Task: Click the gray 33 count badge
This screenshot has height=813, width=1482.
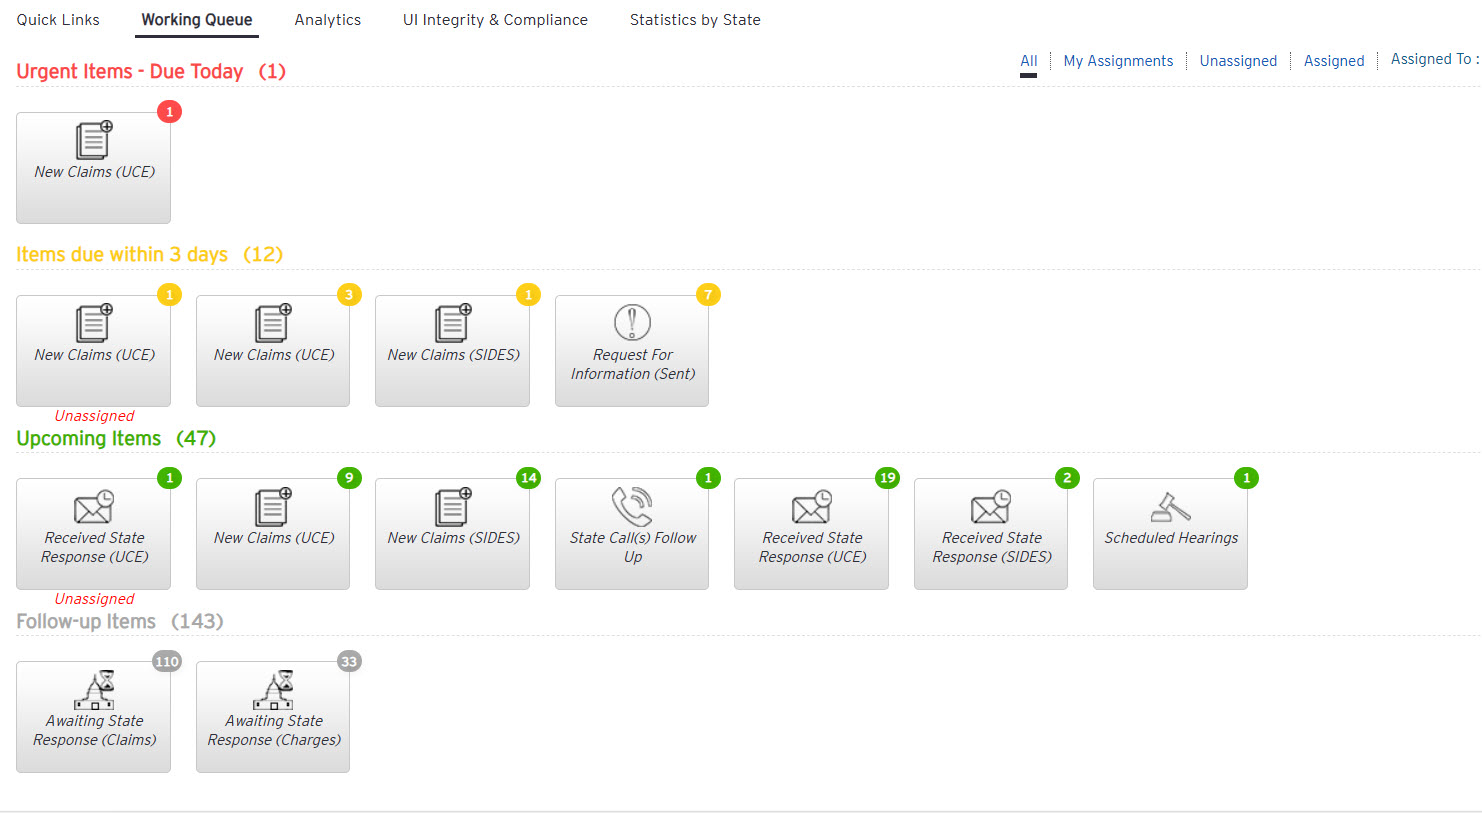Action: click(x=349, y=661)
